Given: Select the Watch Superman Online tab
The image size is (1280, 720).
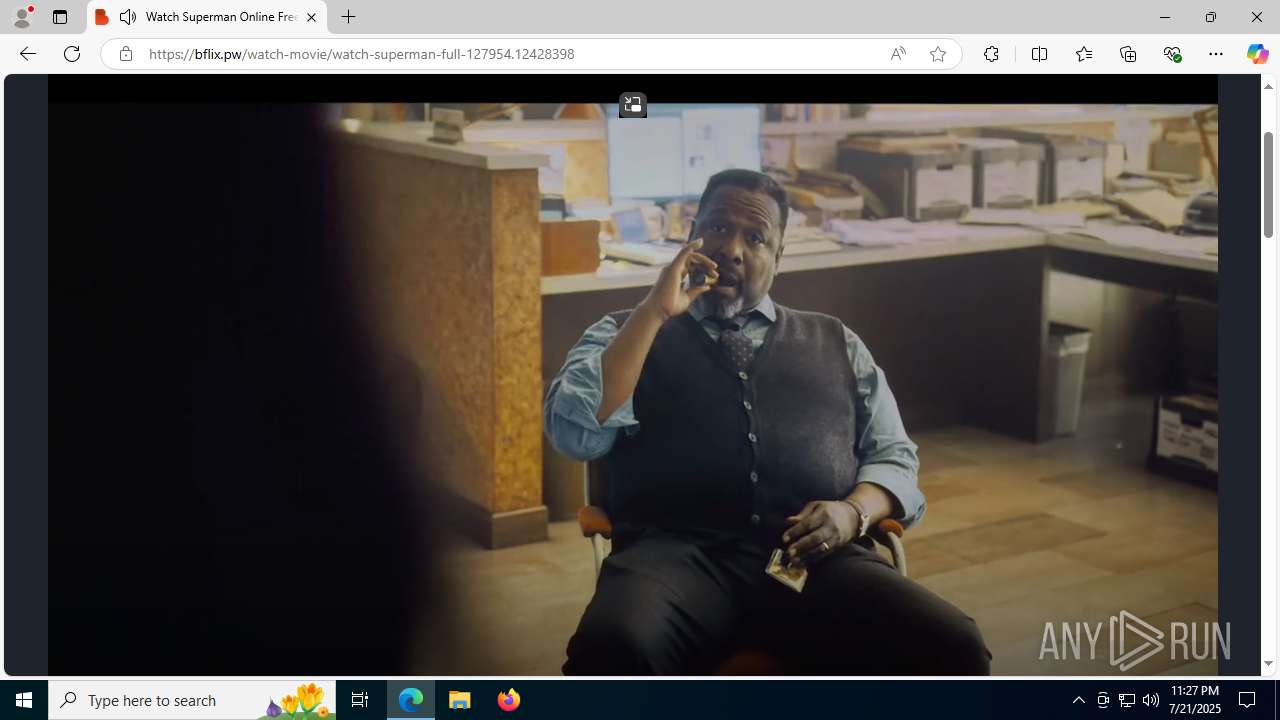Looking at the screenshot, I should click(207, 17).
